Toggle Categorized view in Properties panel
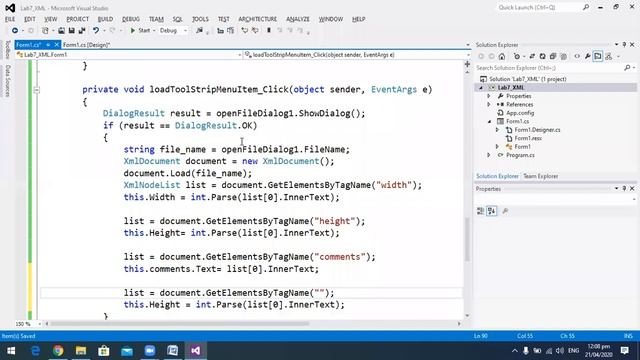Viewport: 640px width, 360px height. coord(481,211)
